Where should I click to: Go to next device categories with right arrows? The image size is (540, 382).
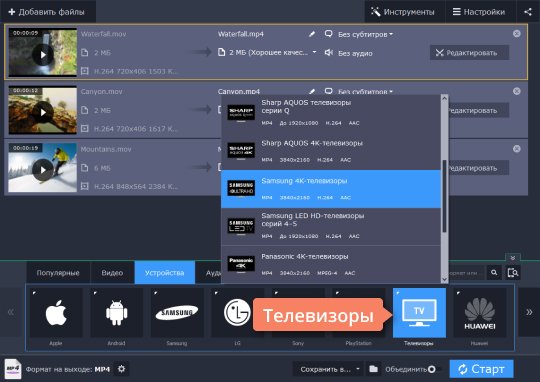click(x=529, y=312)
